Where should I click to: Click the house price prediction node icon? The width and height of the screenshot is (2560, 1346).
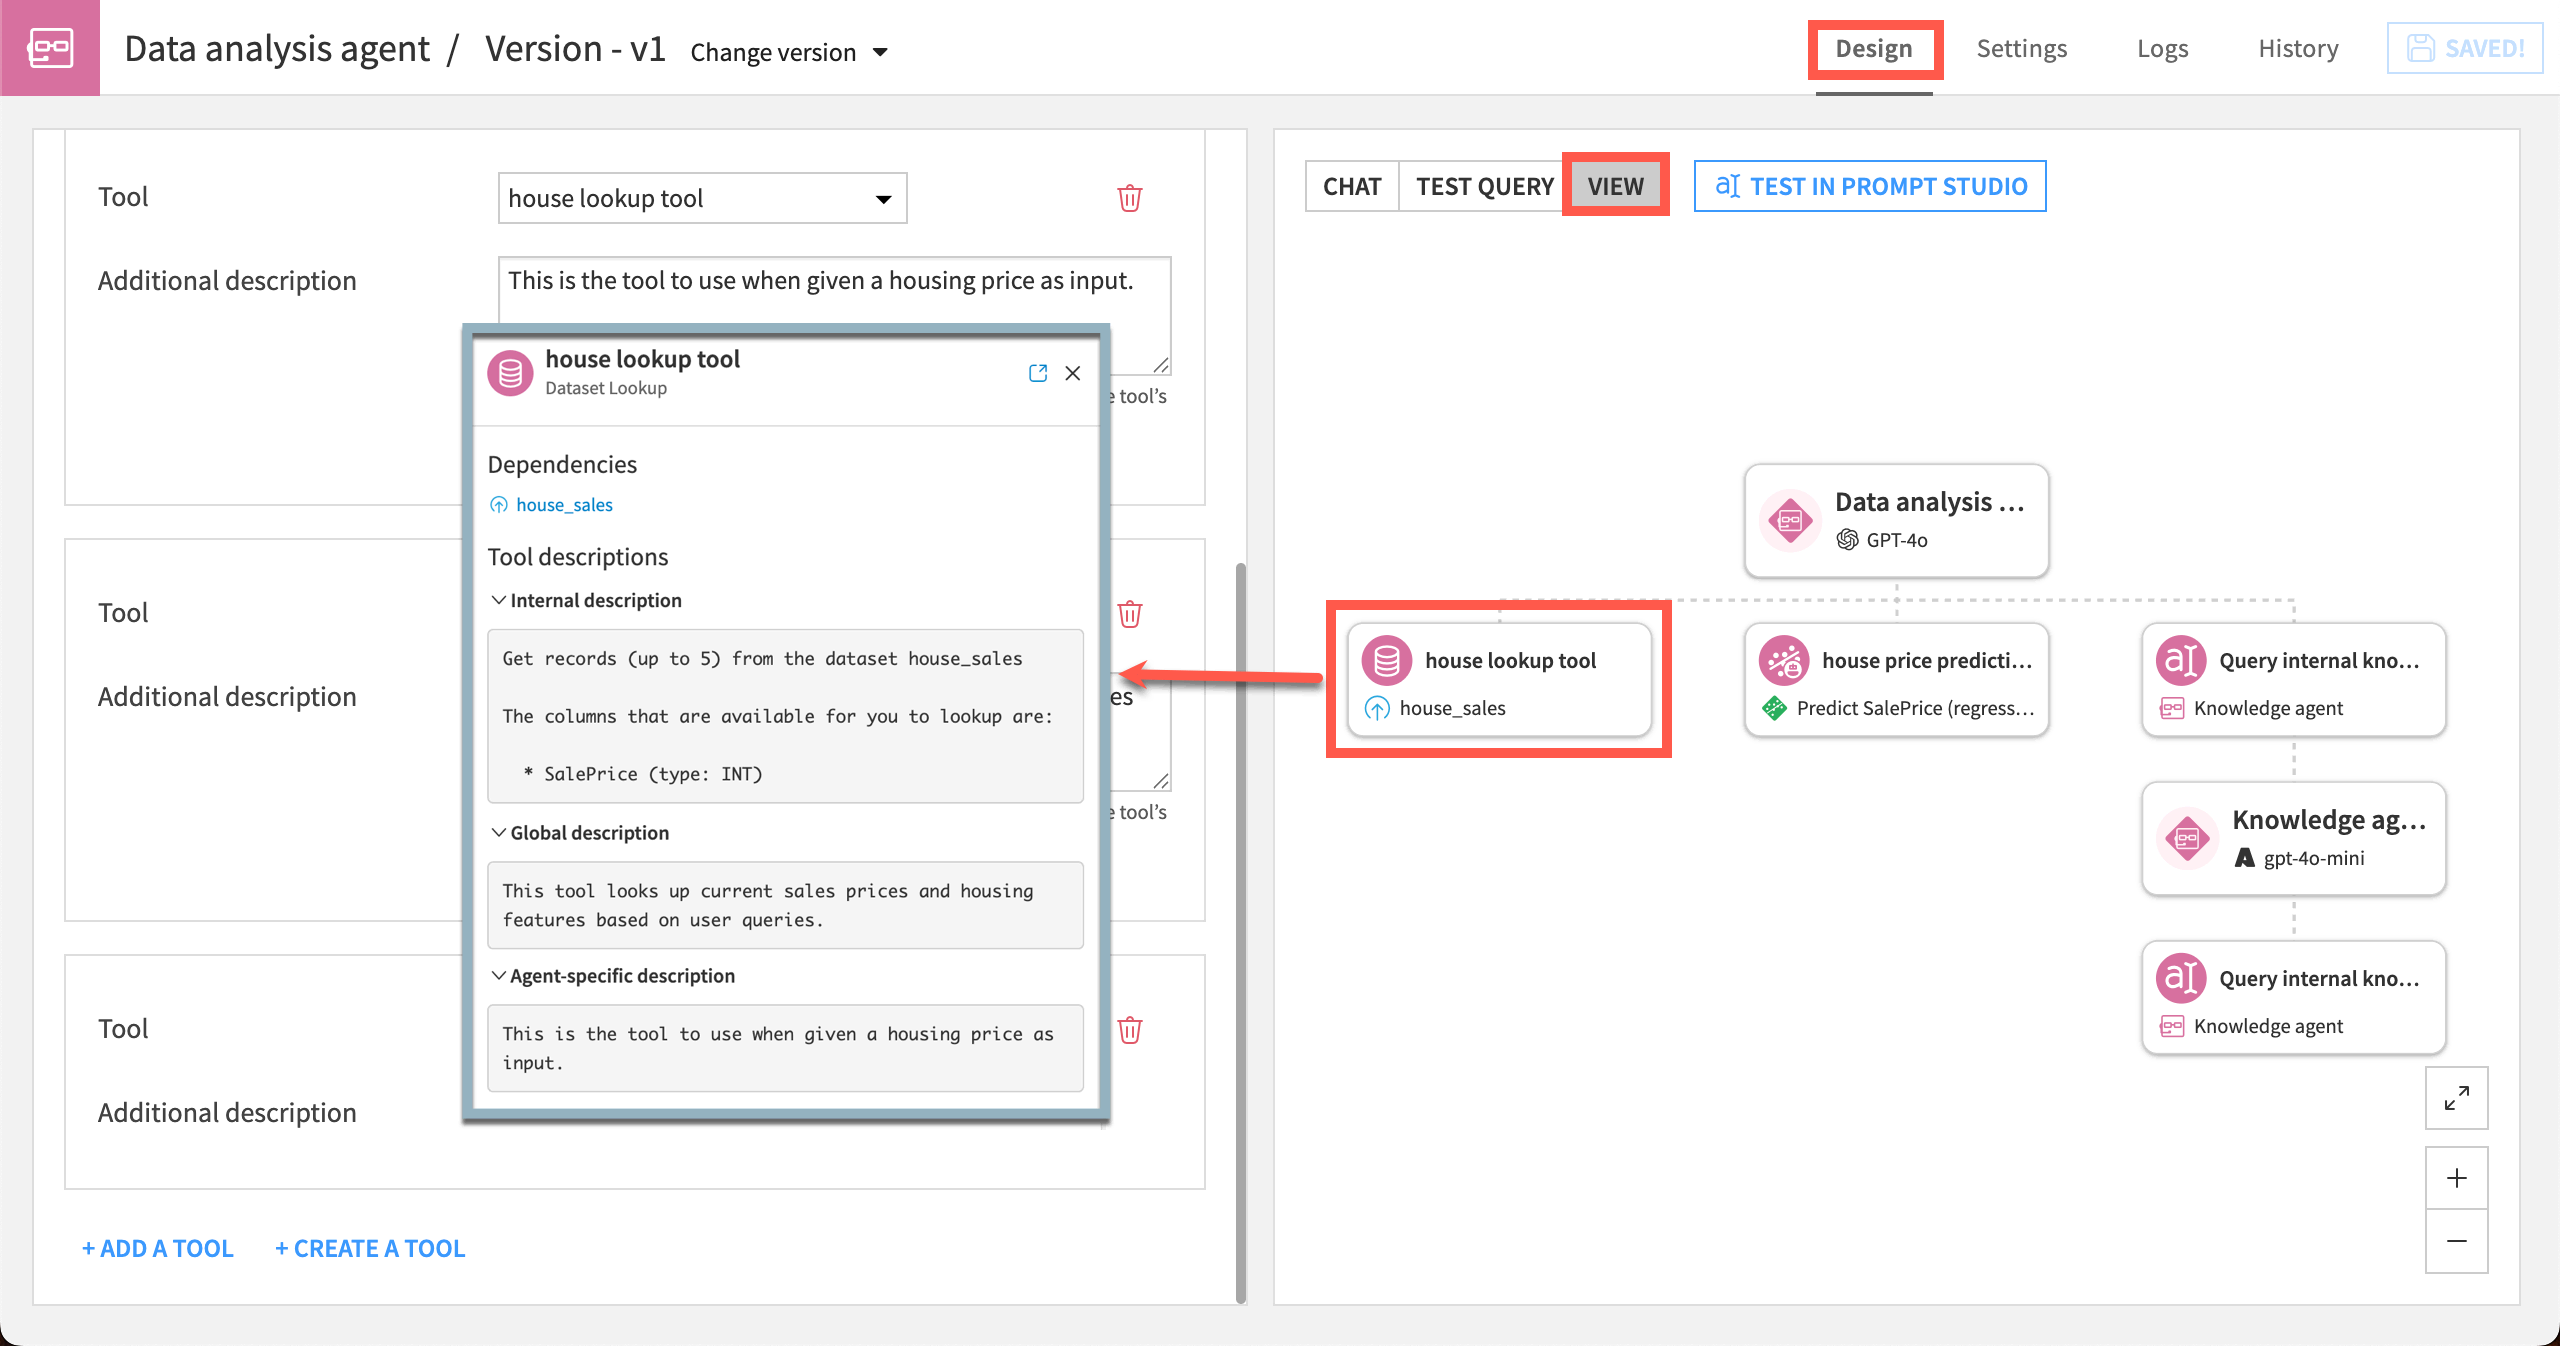(1785, 660)
